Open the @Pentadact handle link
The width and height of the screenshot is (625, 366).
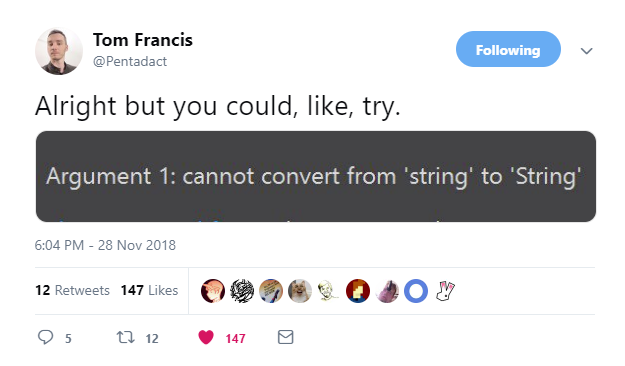[x=130, y=61]
